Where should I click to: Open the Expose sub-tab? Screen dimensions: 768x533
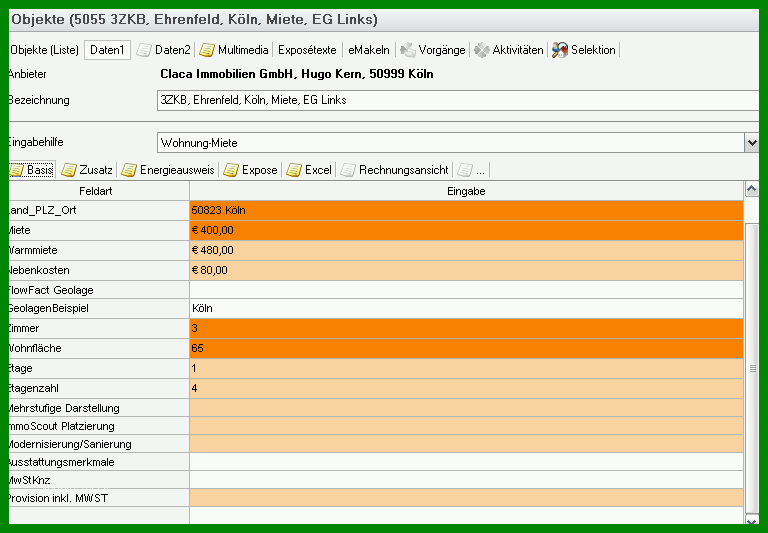[251, 170]
